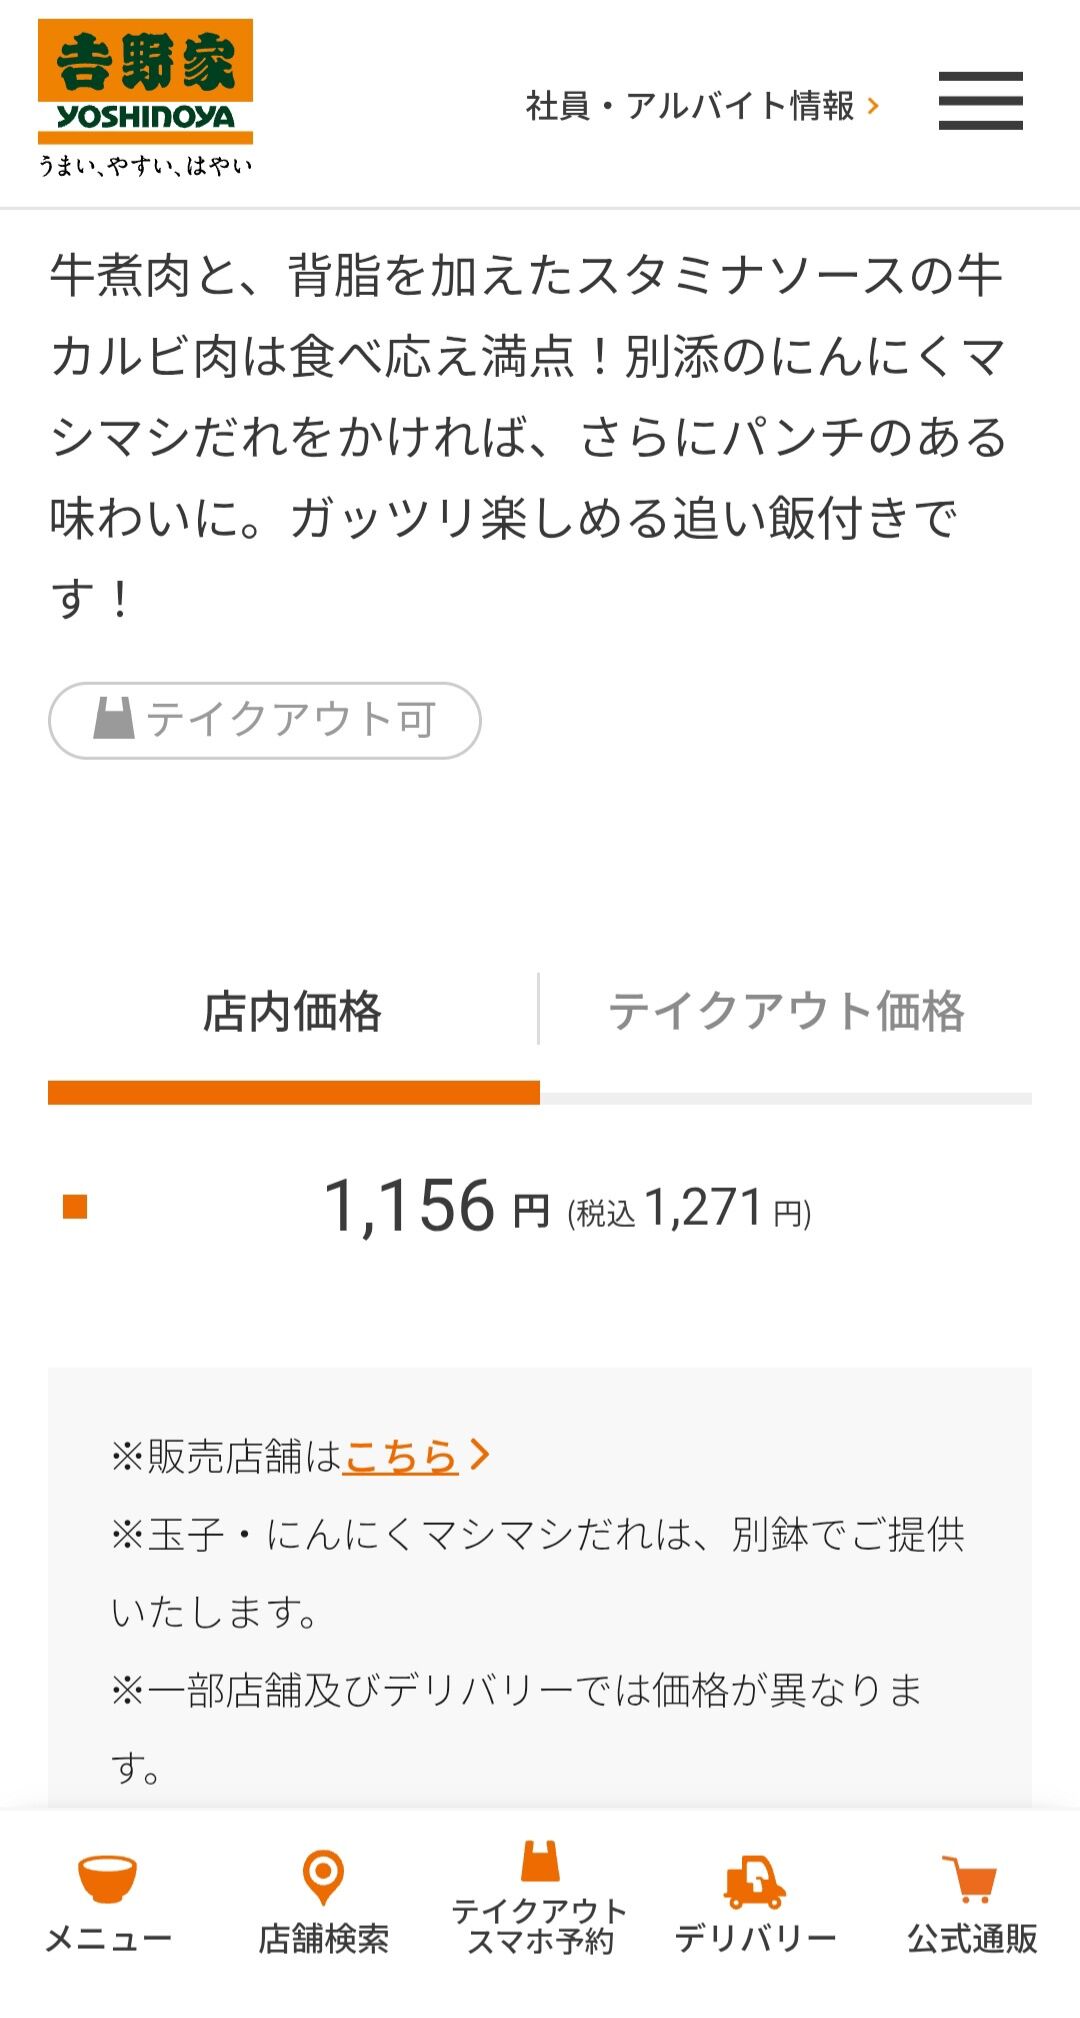Open the hamburger menu
This screenshot has height=2018, width=1080.
[980, 101]
